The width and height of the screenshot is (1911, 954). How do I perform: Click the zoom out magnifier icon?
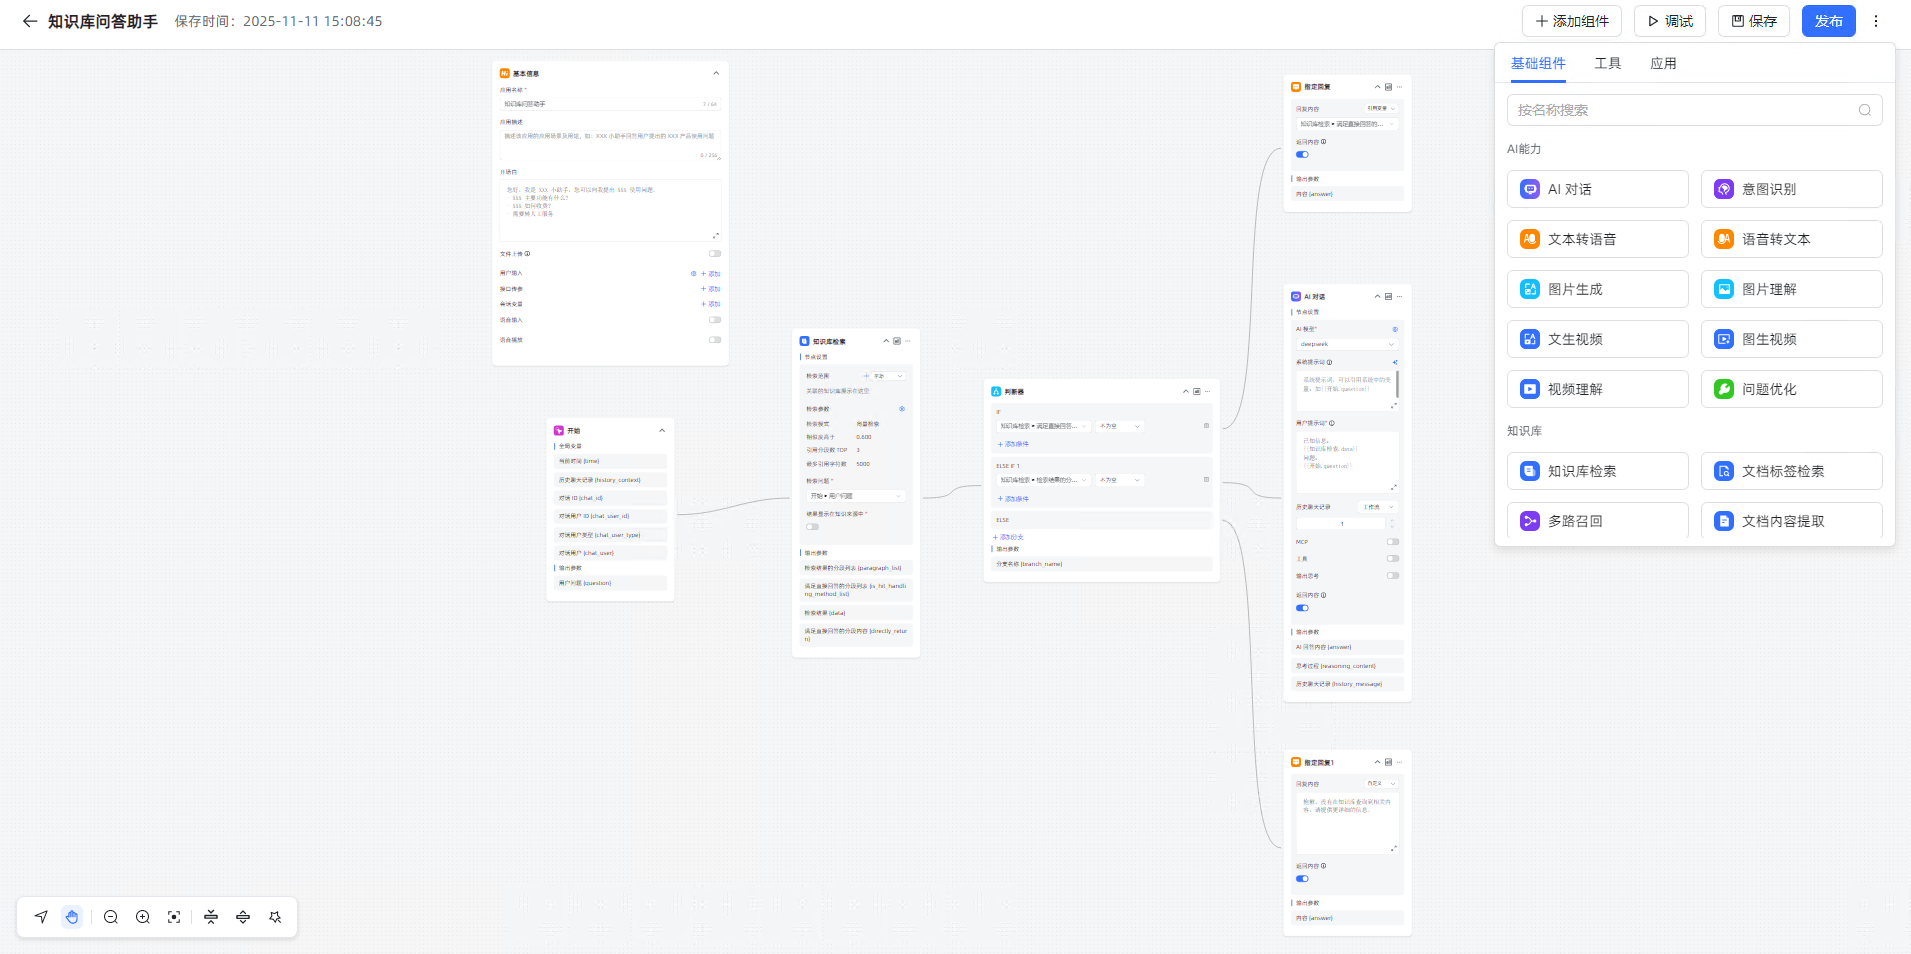111,917
